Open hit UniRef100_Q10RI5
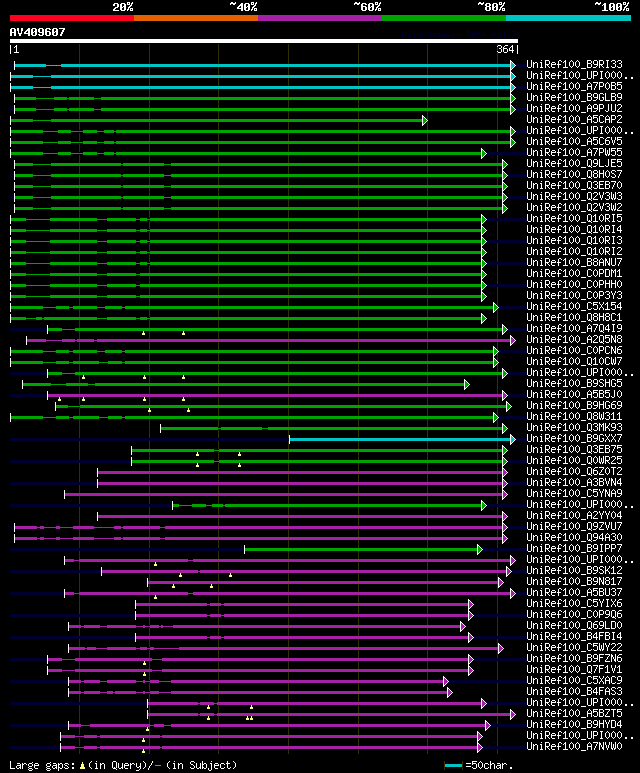Viewport: 640px width, 773px height. 574,219
